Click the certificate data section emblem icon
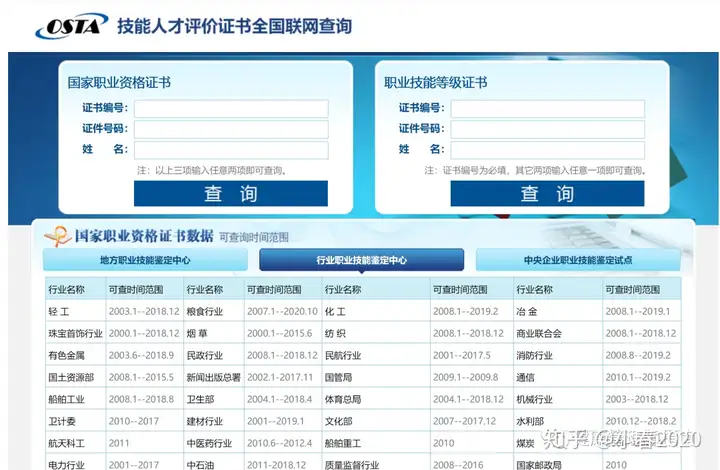 (57, 236)
